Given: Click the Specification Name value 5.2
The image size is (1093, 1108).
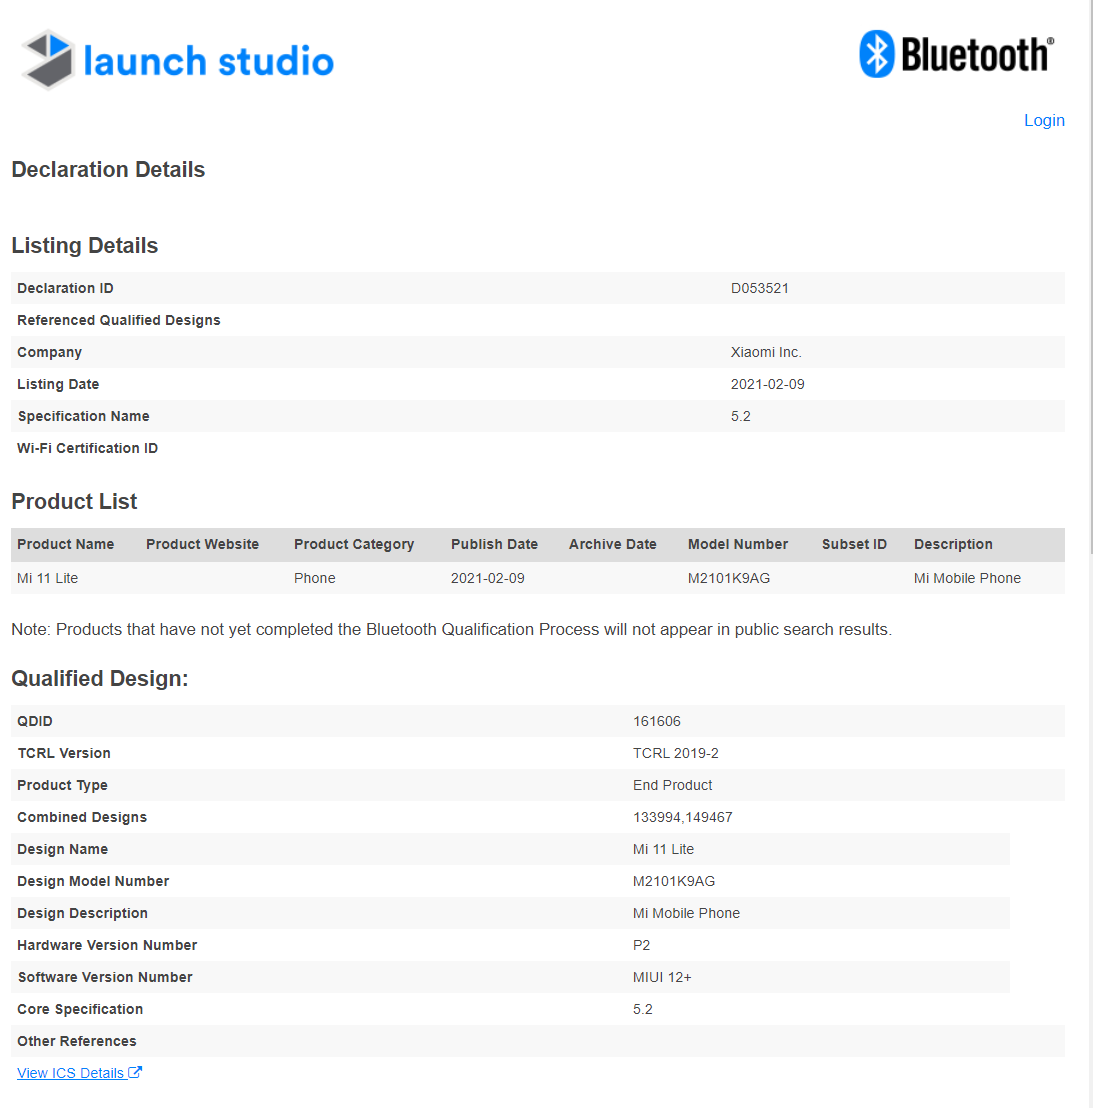Looking at the screenshot, I should click(x=740, y=416).
